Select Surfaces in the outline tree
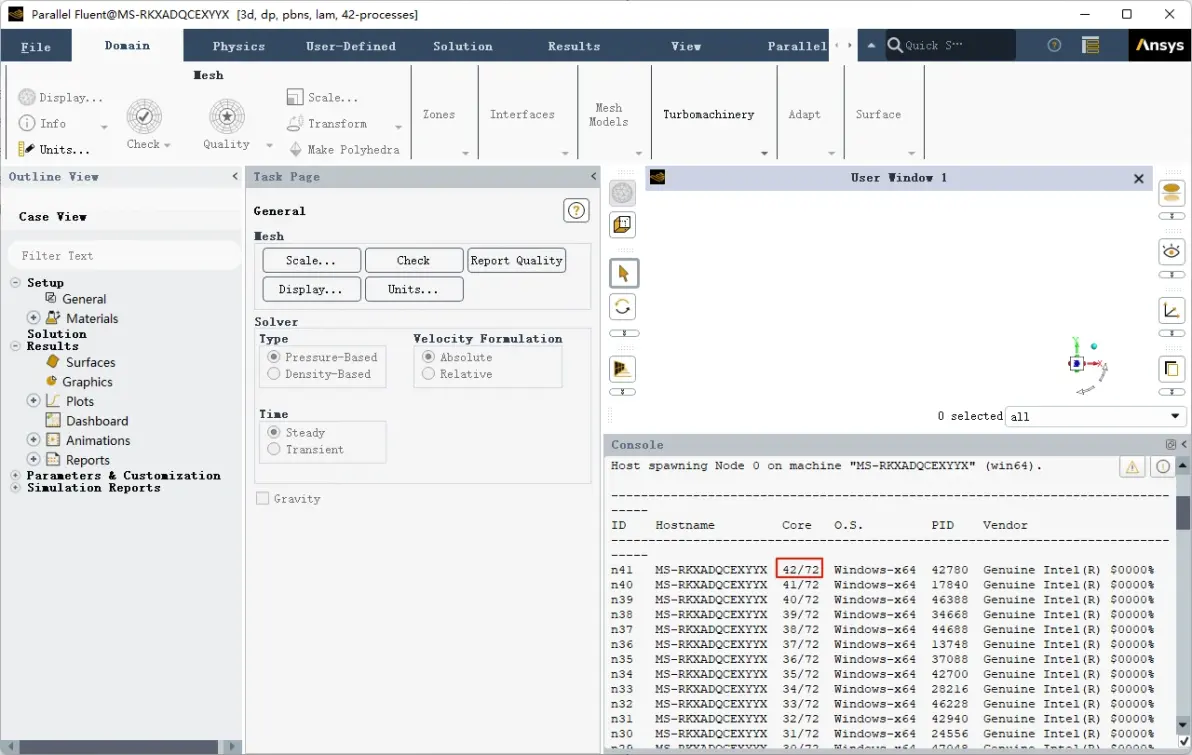This screenshot has height=755, width=1192. click(90, 362)
